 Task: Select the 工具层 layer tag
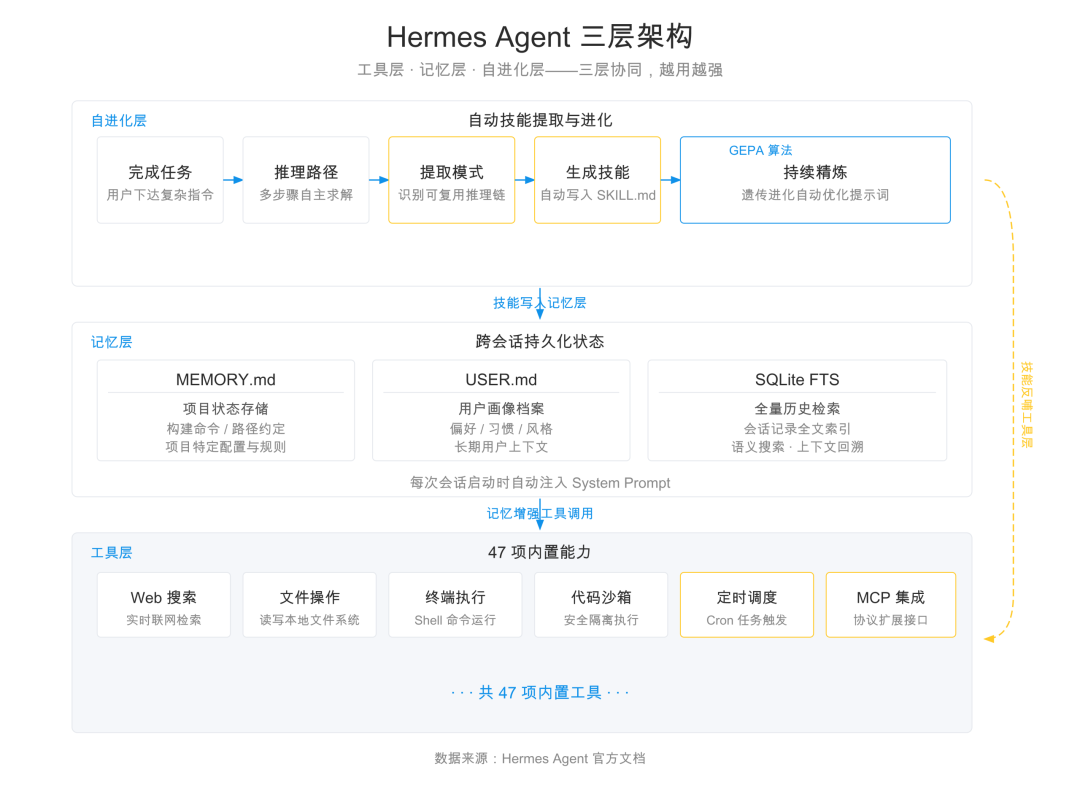(x=111, y=551)
